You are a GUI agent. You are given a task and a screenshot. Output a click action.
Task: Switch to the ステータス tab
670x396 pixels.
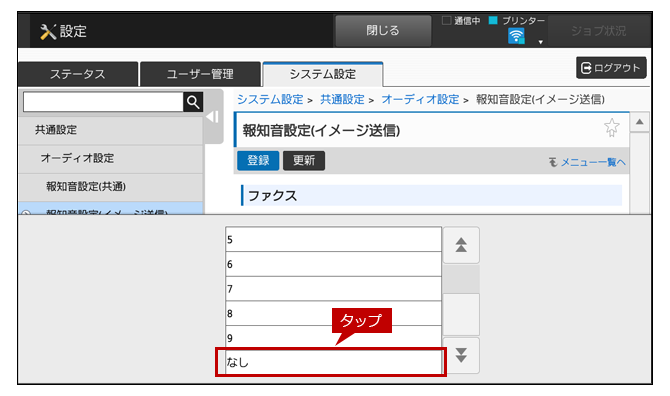78,74
